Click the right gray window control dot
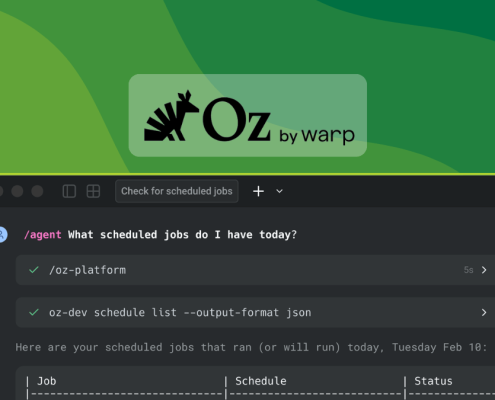 coord(37,191)
